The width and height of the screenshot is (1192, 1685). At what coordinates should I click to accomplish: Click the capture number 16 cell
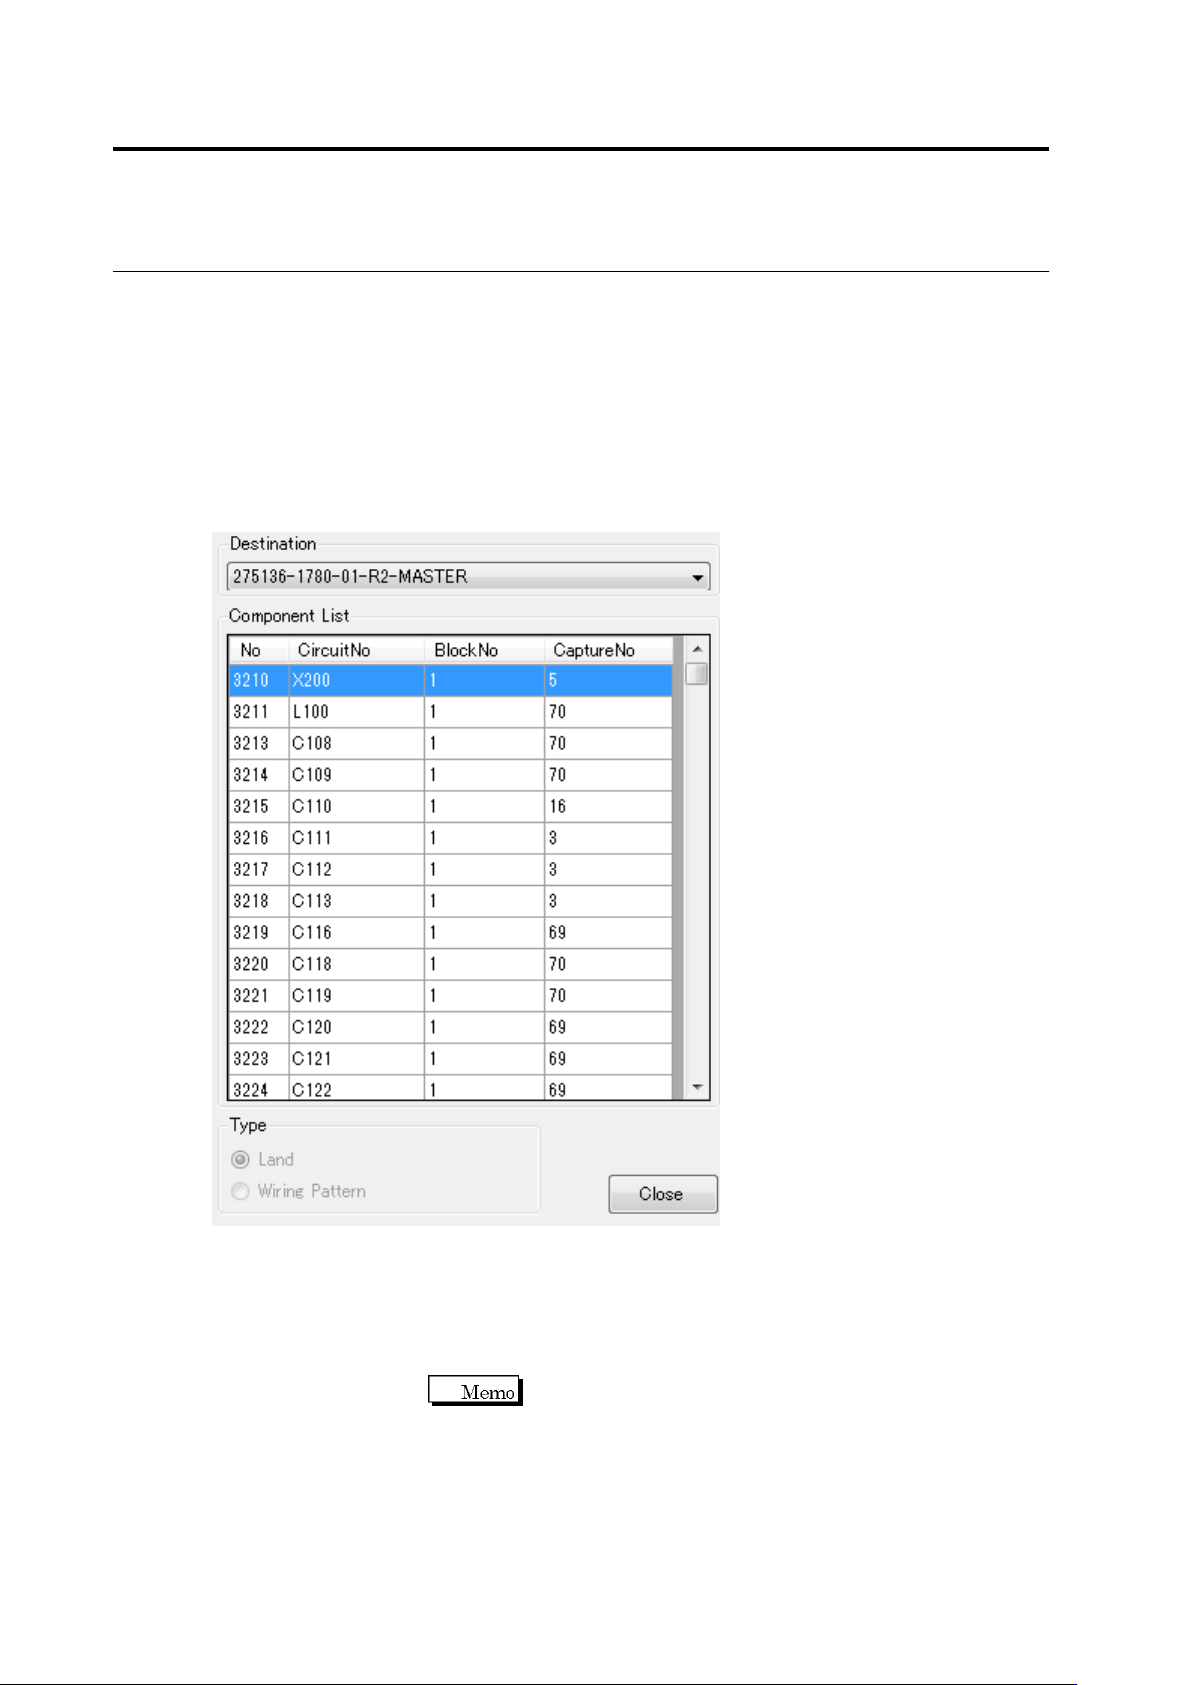(609, 806)
